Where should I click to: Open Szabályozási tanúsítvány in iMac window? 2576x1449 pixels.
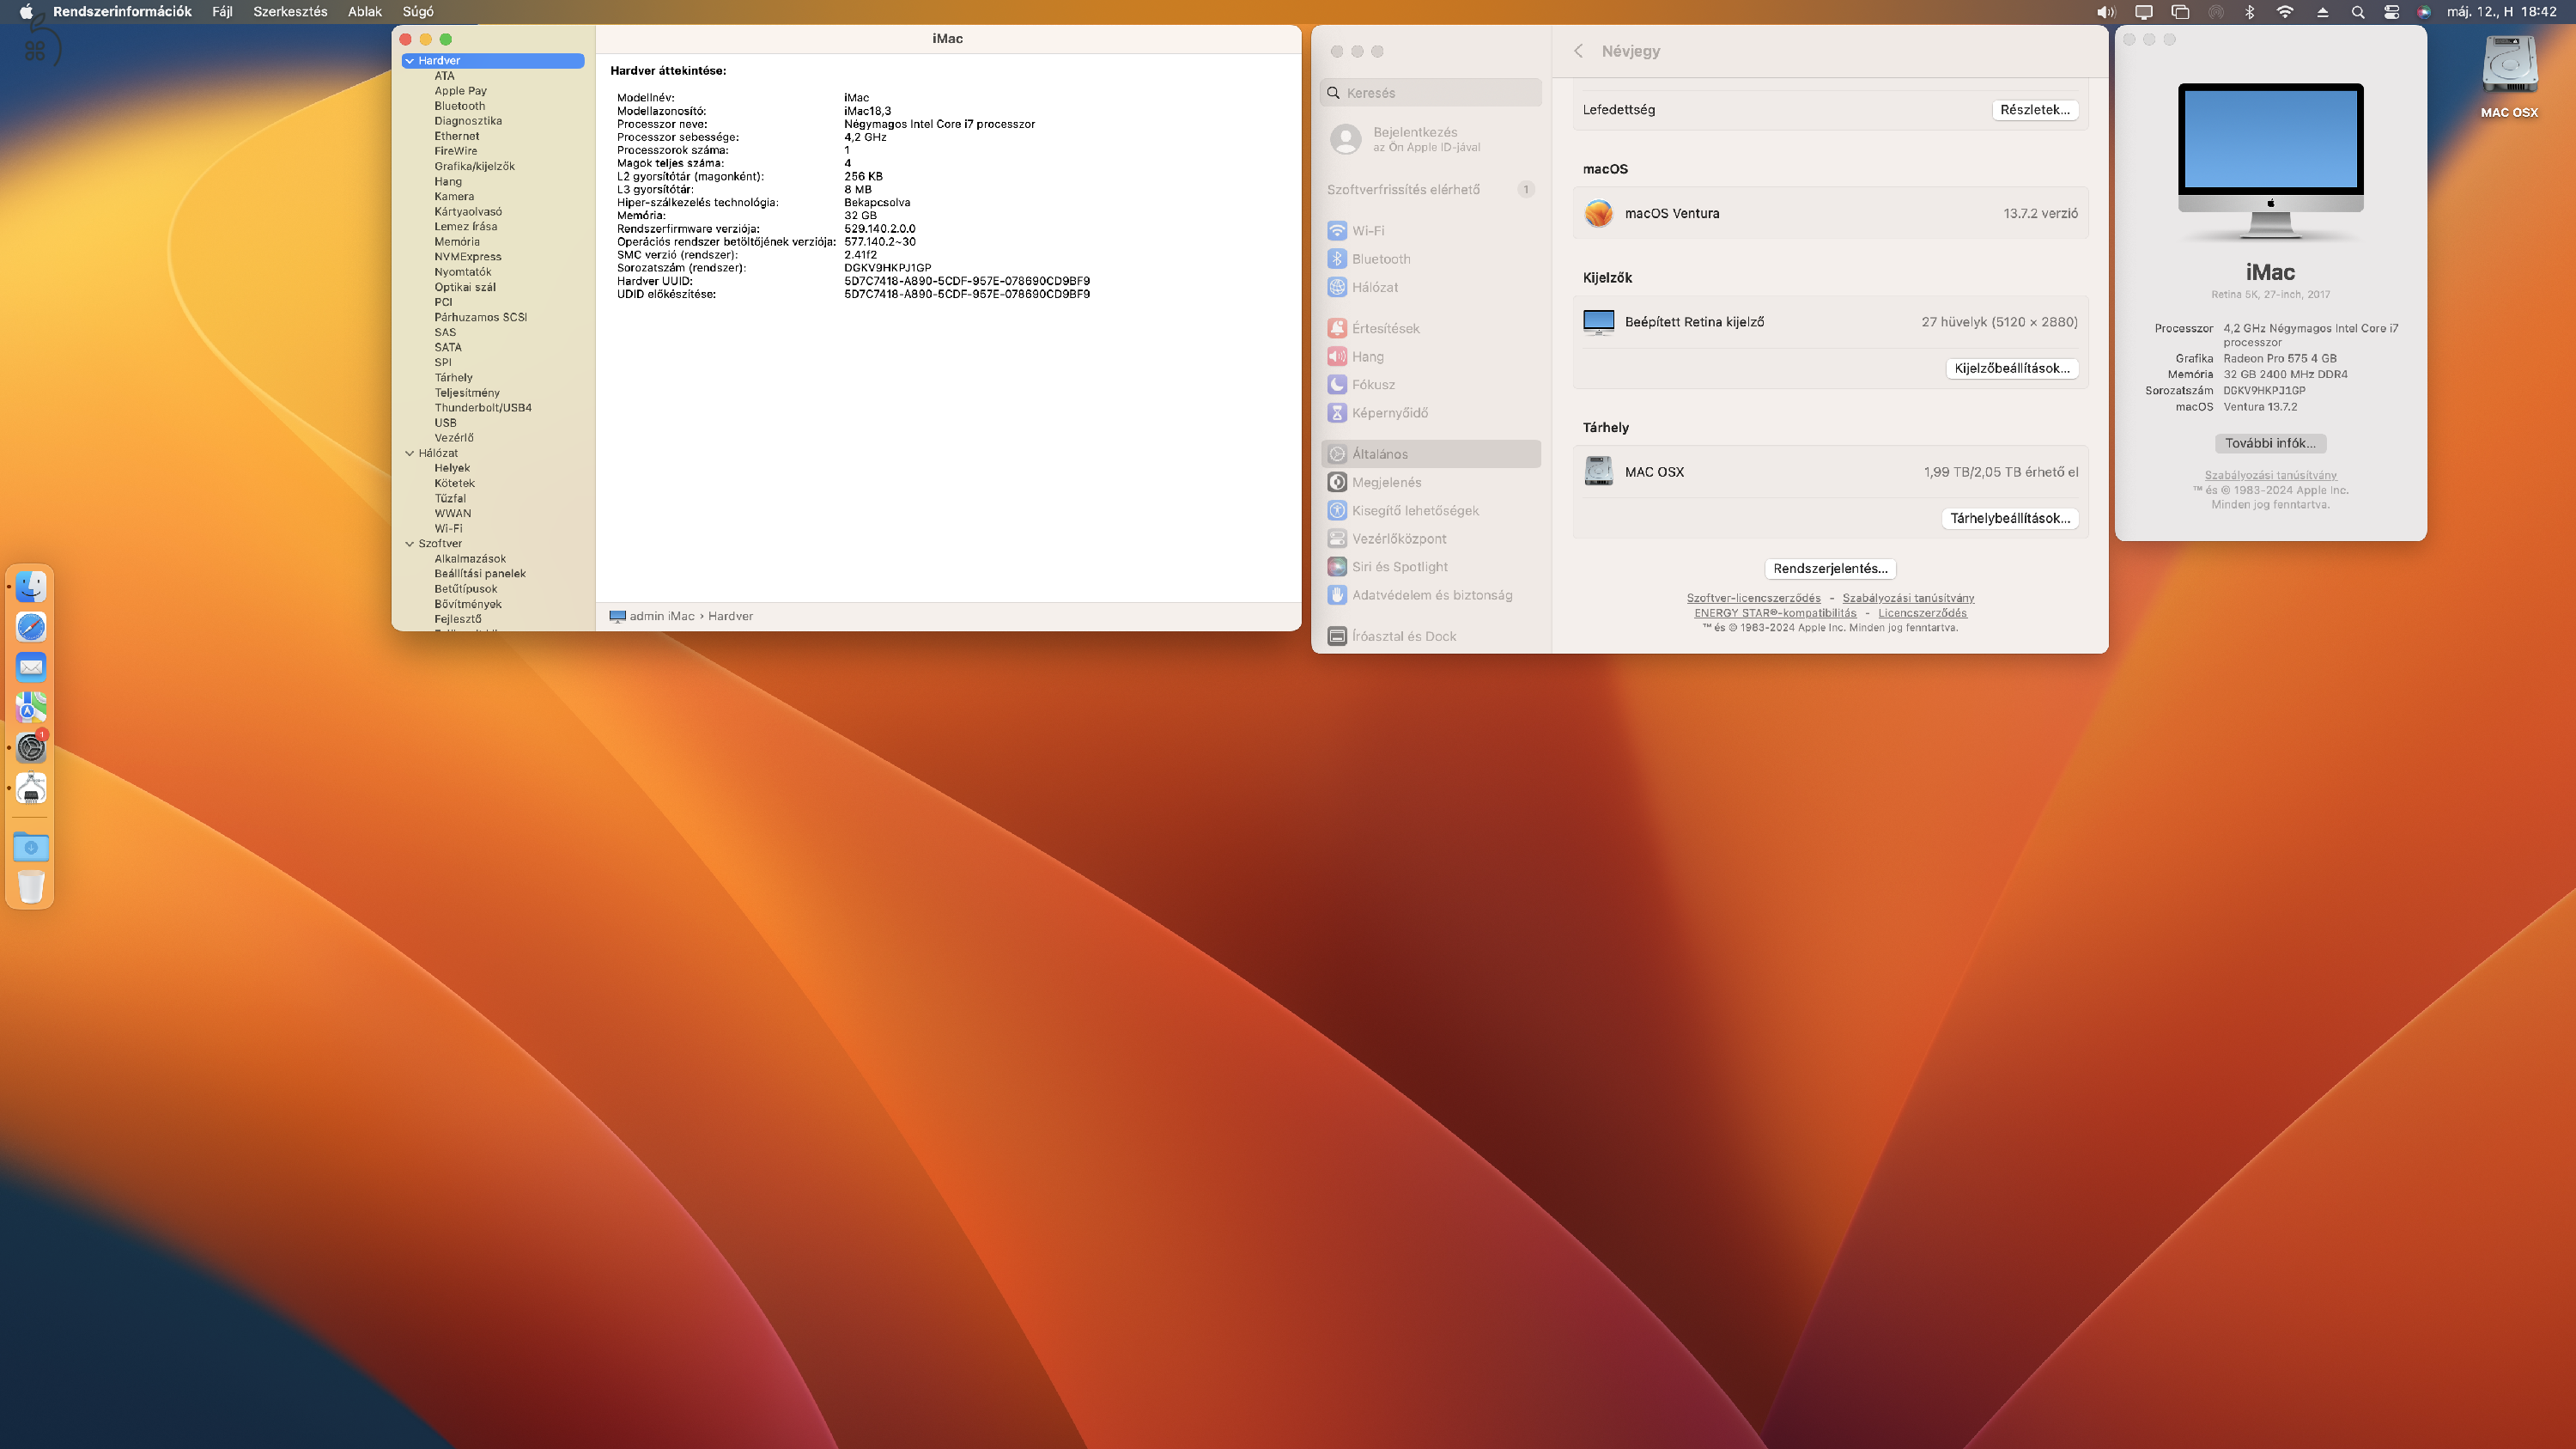click(x=2270, y=475)
